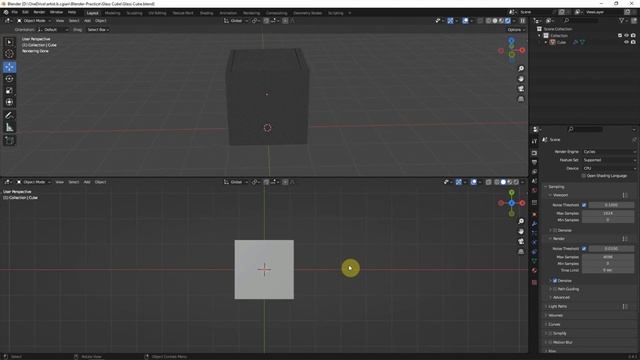
Task: Select the Measure tool in left toolbar
Action: 9,128
